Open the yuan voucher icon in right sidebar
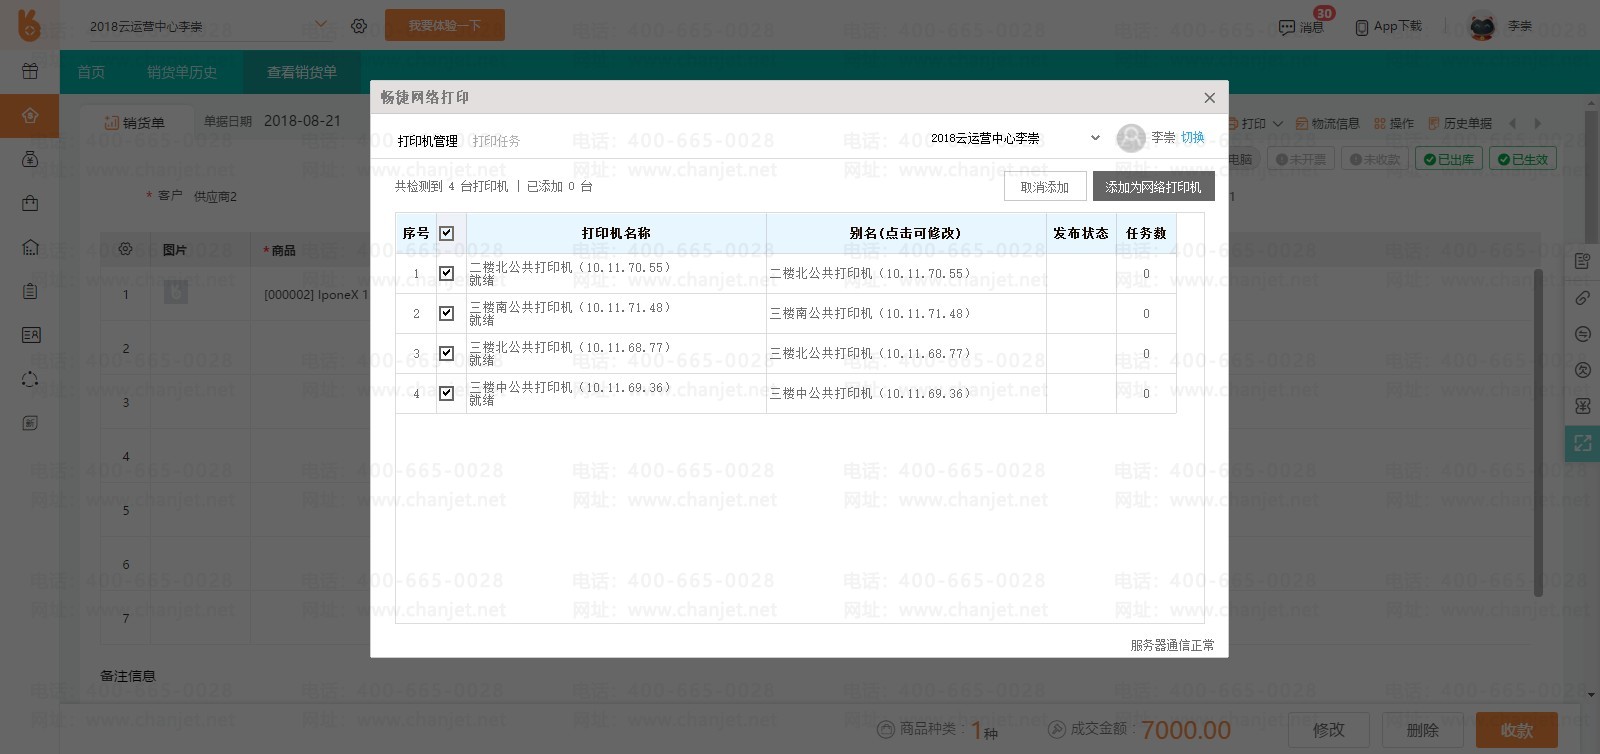The image size is (1600, 754). click(1582, 405)
